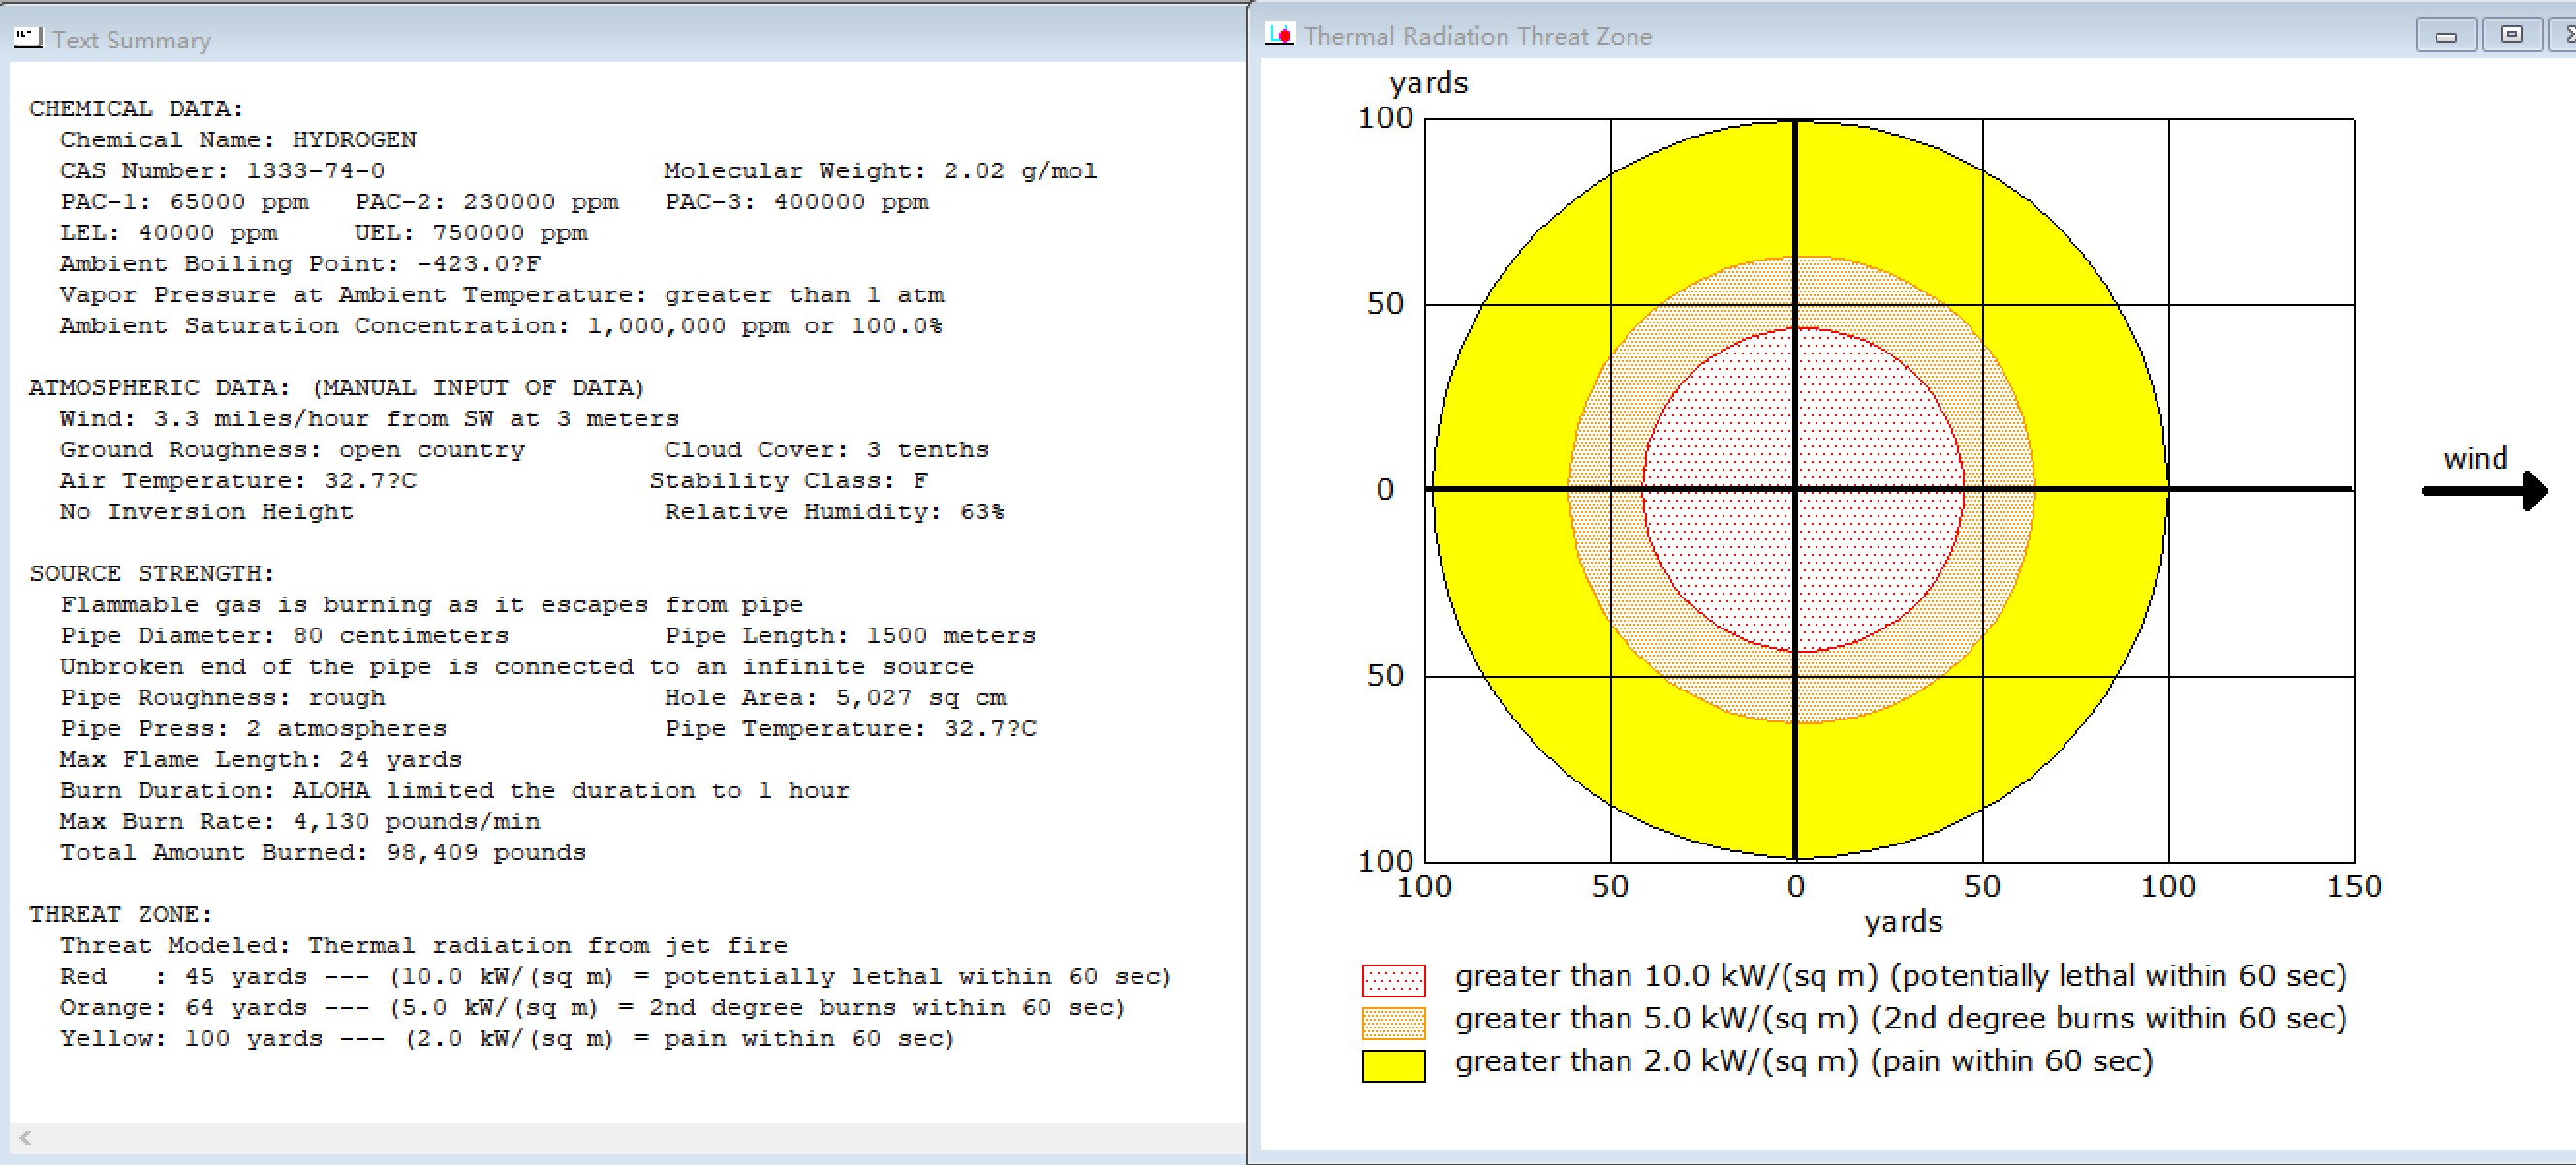The image size is (2576, 1165).
Task: Click the Thermal Radiation Threat Zone window icon
Action: coord(1279,35)
